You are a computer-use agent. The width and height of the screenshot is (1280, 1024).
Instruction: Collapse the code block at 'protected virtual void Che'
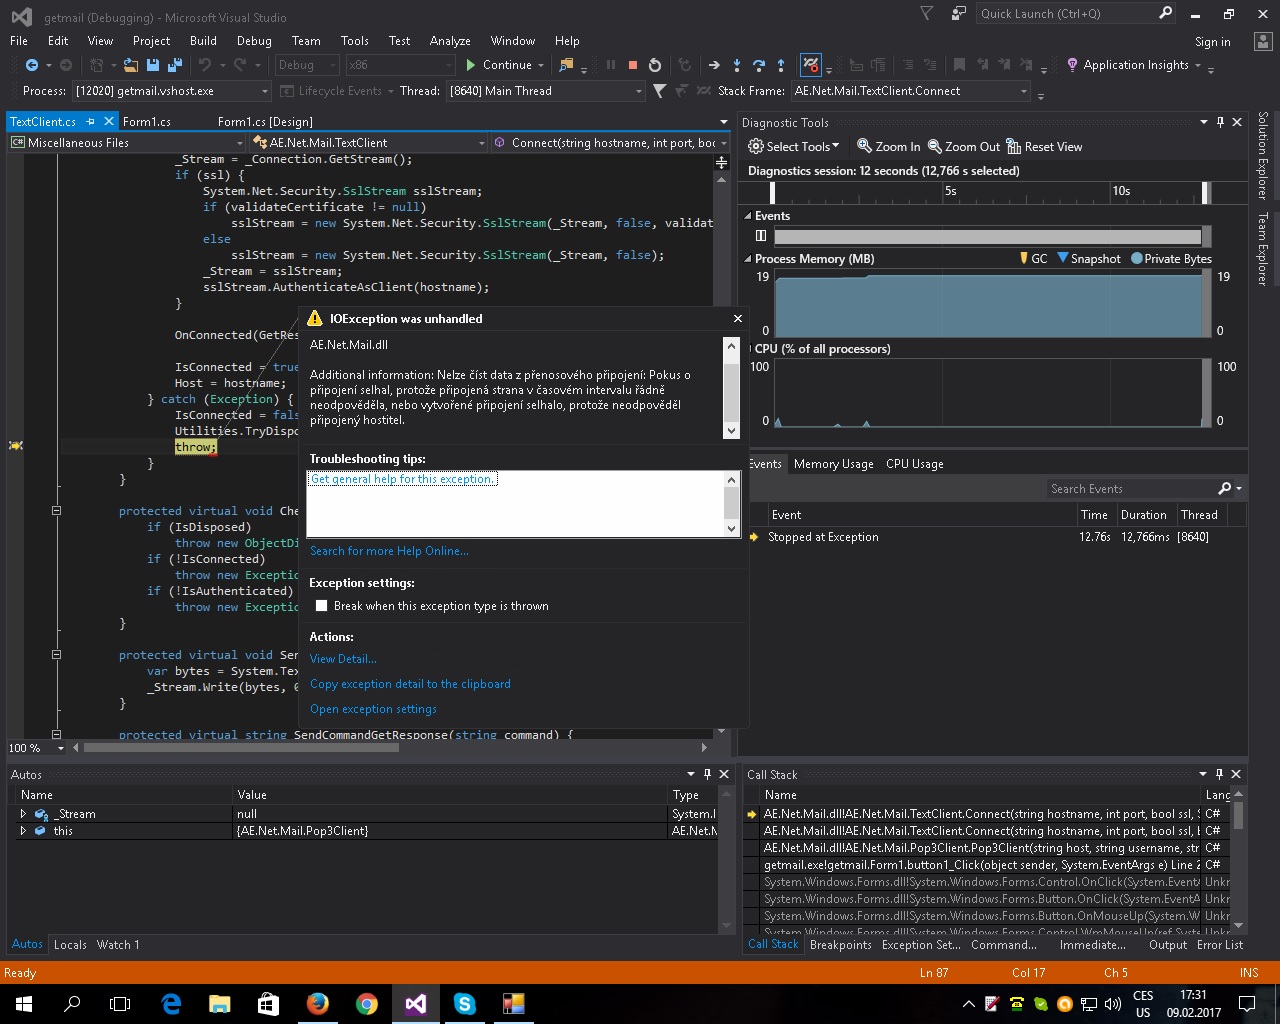pyautogui.click(x=56, y=511)
